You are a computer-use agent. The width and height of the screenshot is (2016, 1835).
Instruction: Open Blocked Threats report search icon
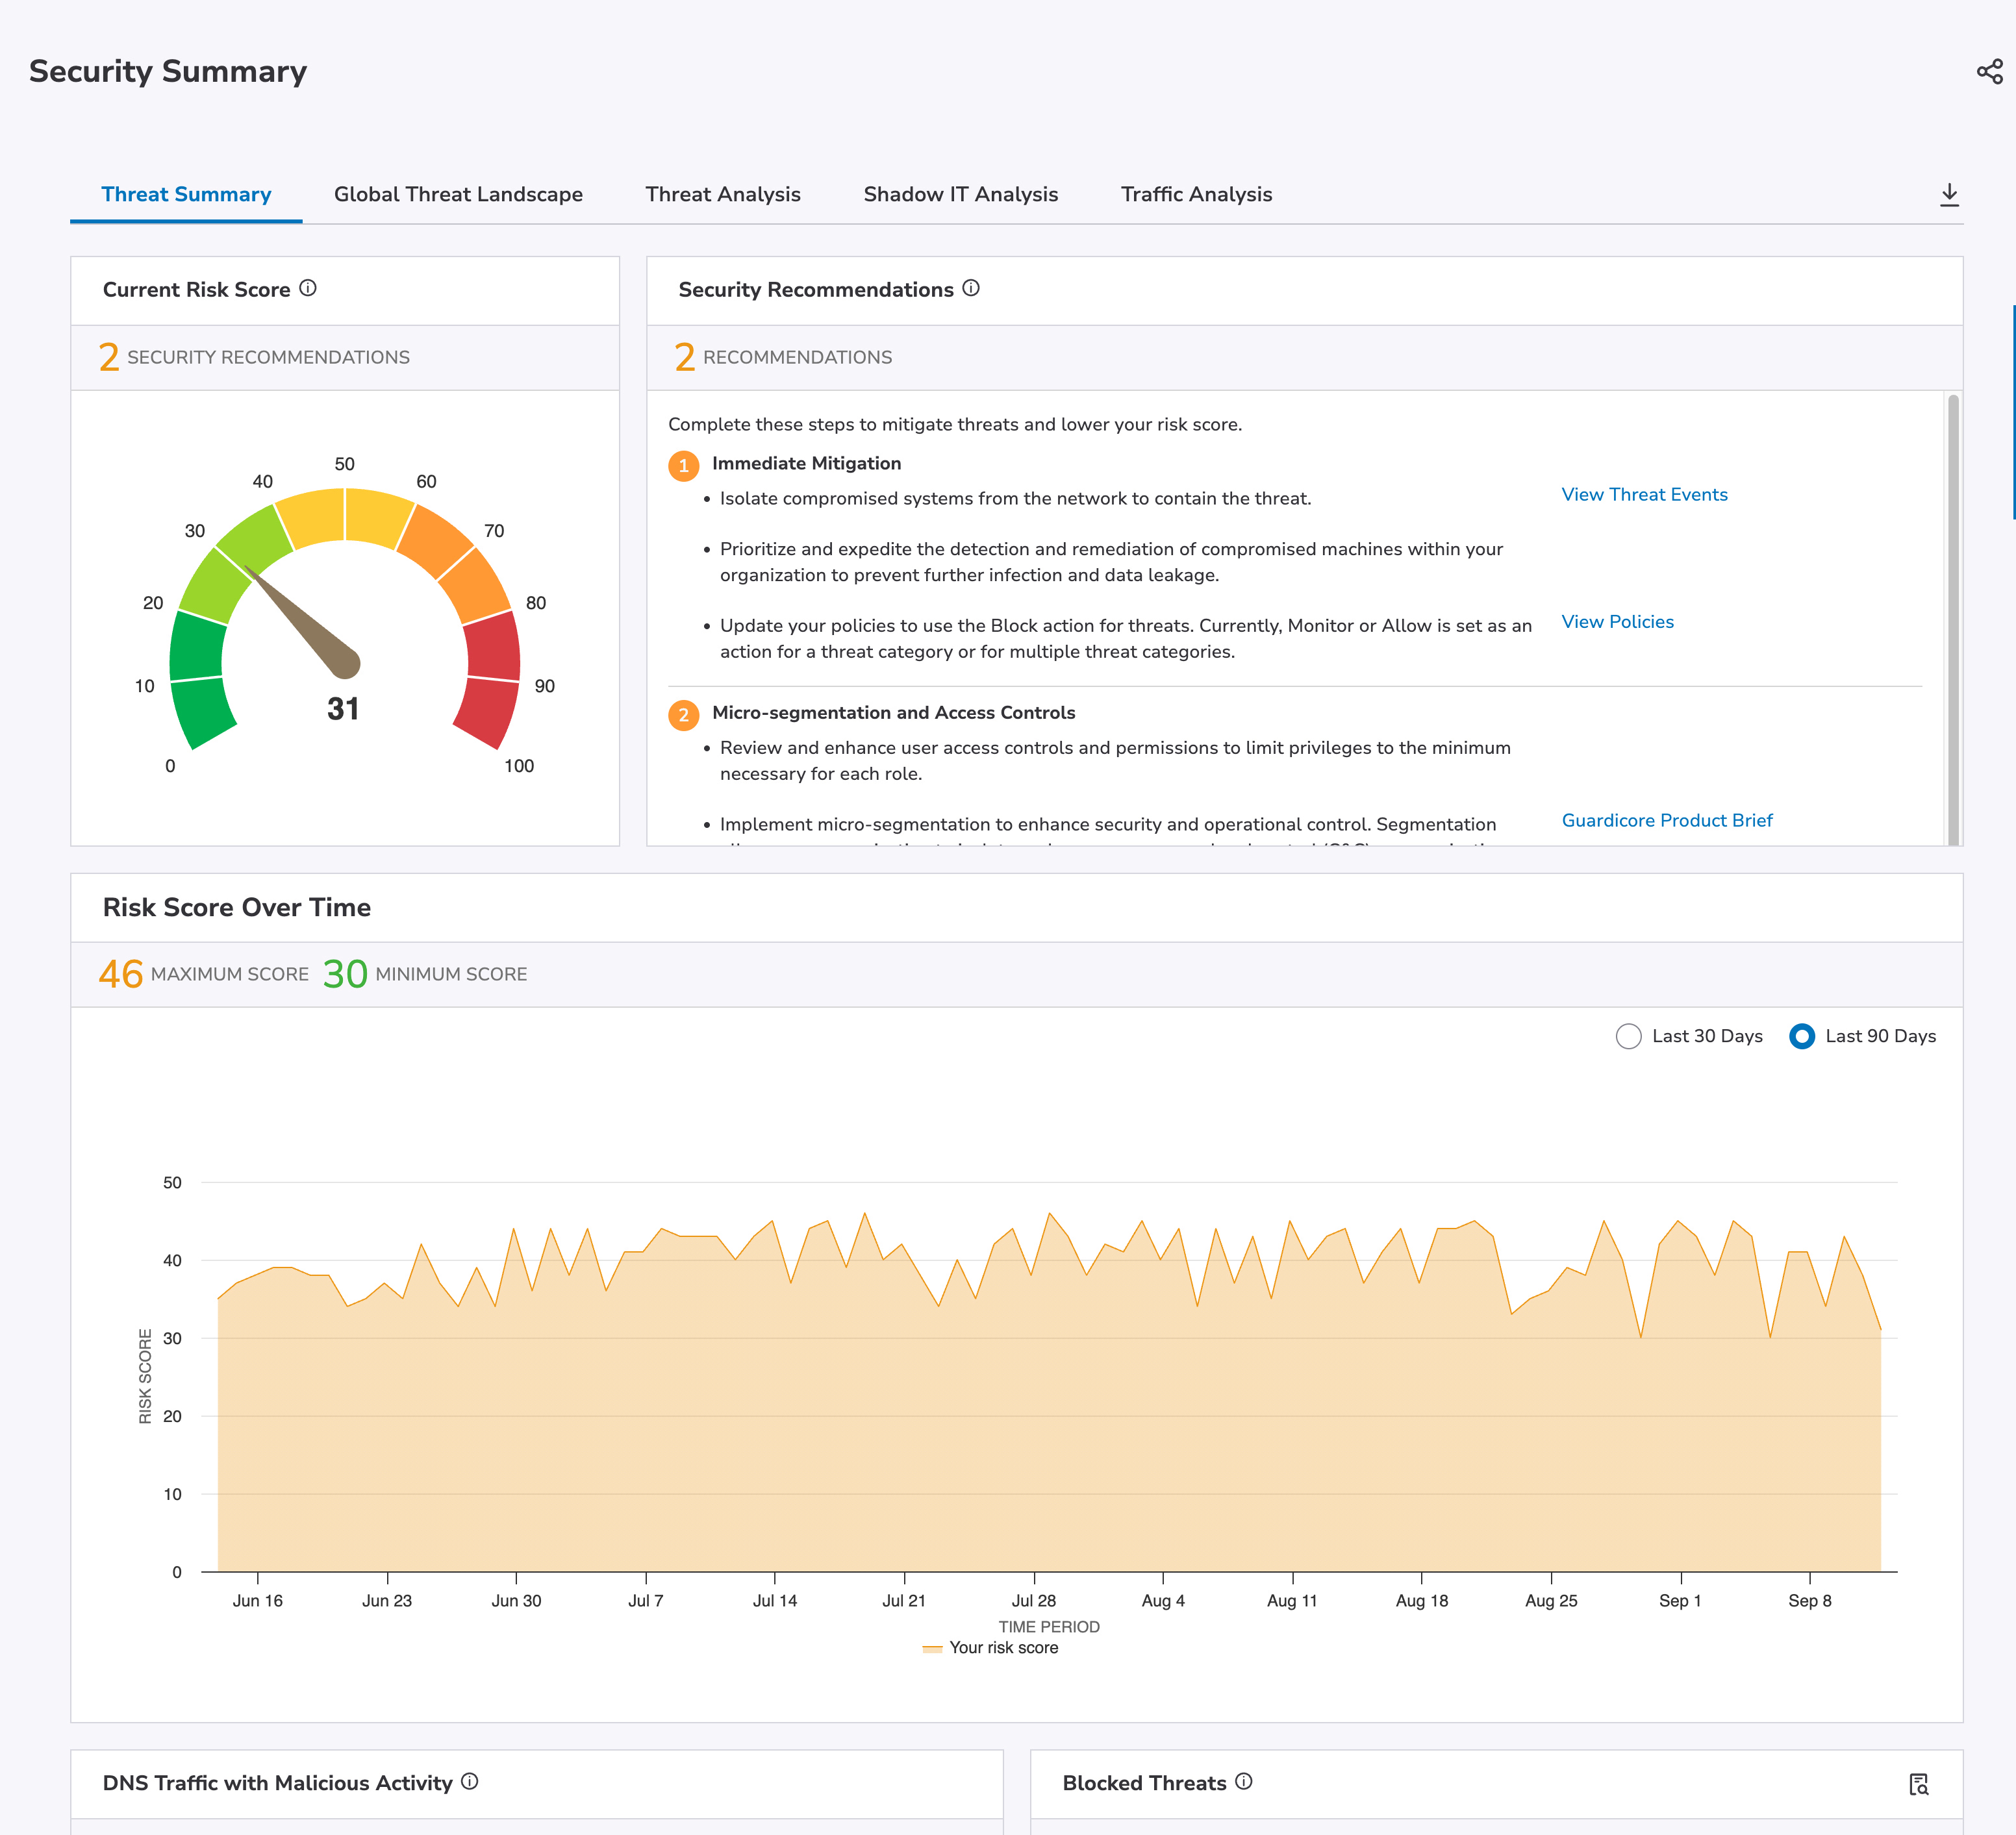1918,1783
